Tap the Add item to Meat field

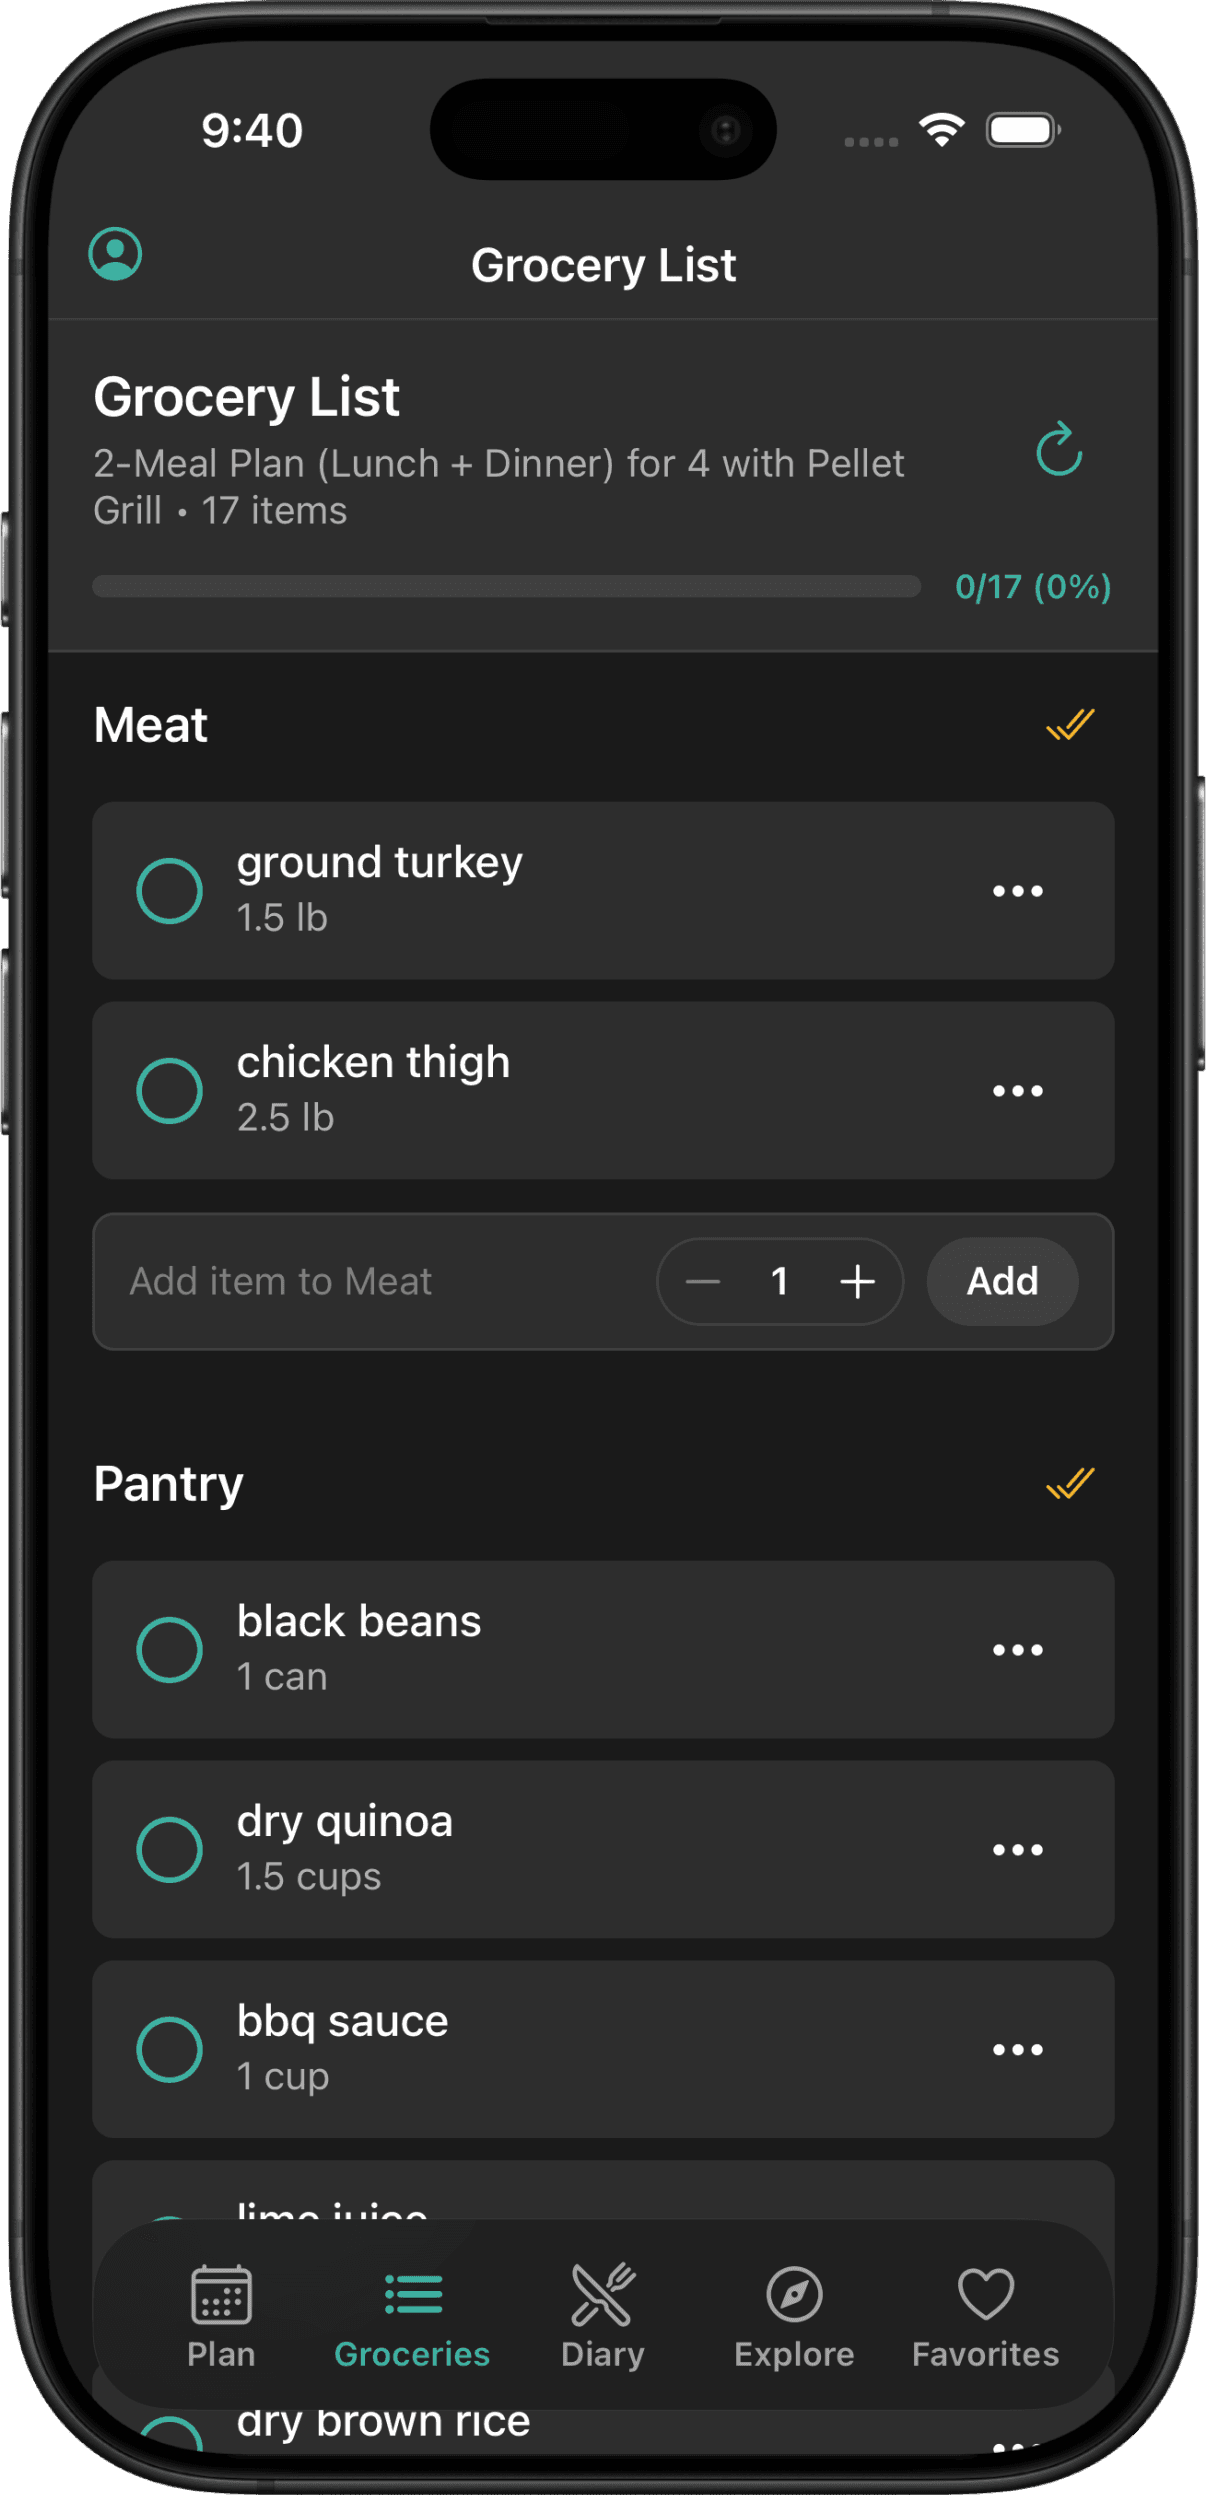[350, 1281]
